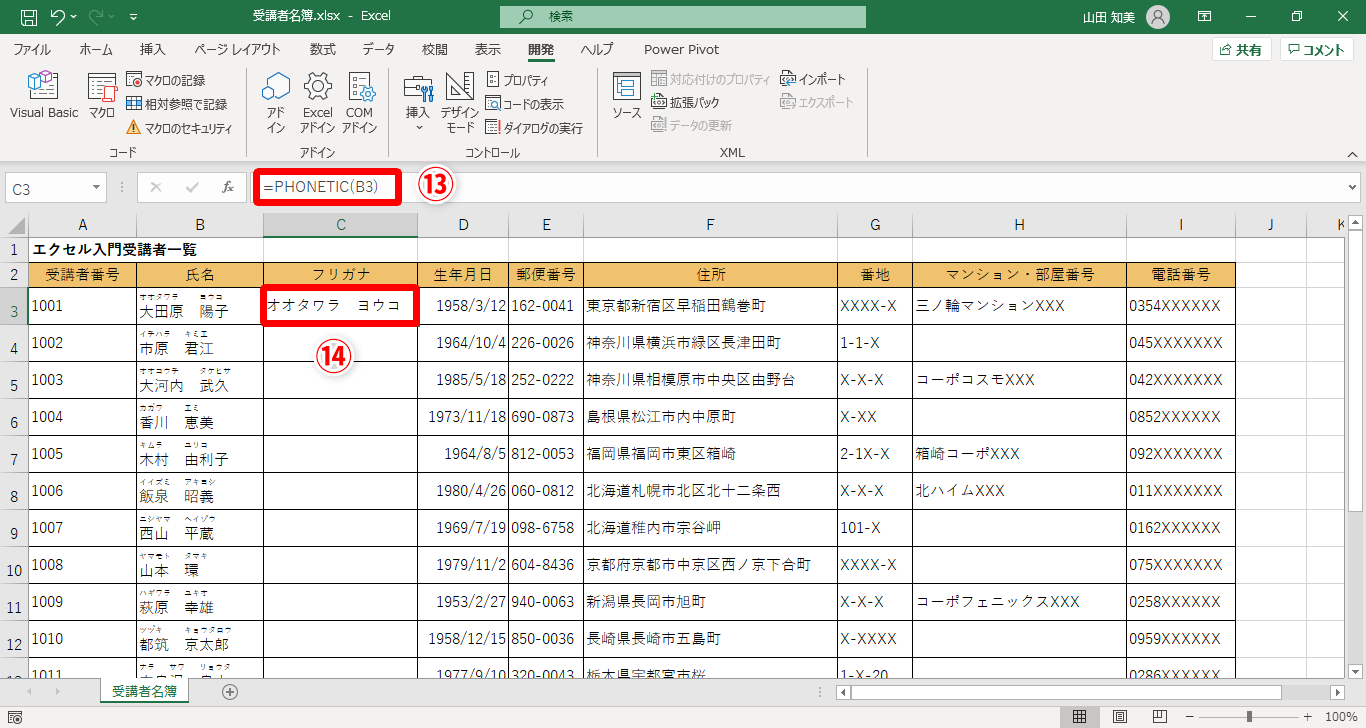Select the フリガナ header cell
The image size is (1366, 728).
tap(341, 274)
